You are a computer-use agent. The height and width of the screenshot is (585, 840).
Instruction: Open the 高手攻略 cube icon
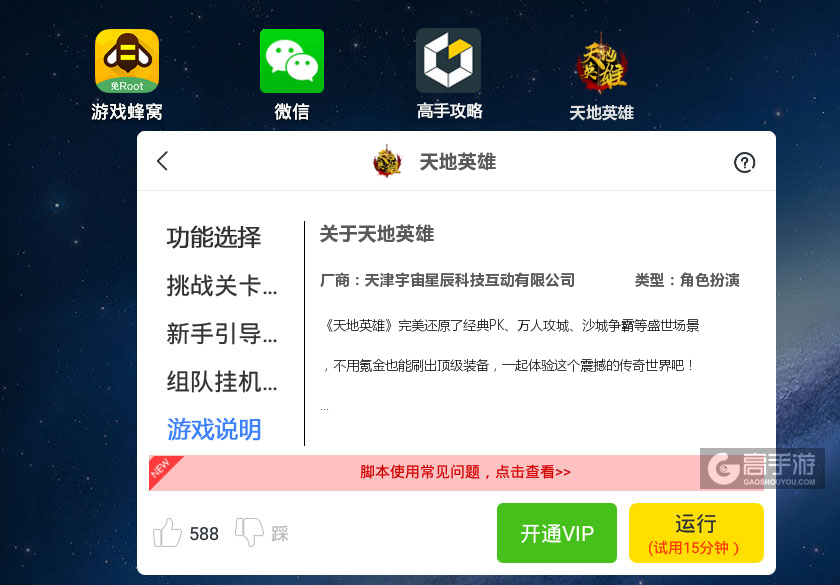[448, 61]
